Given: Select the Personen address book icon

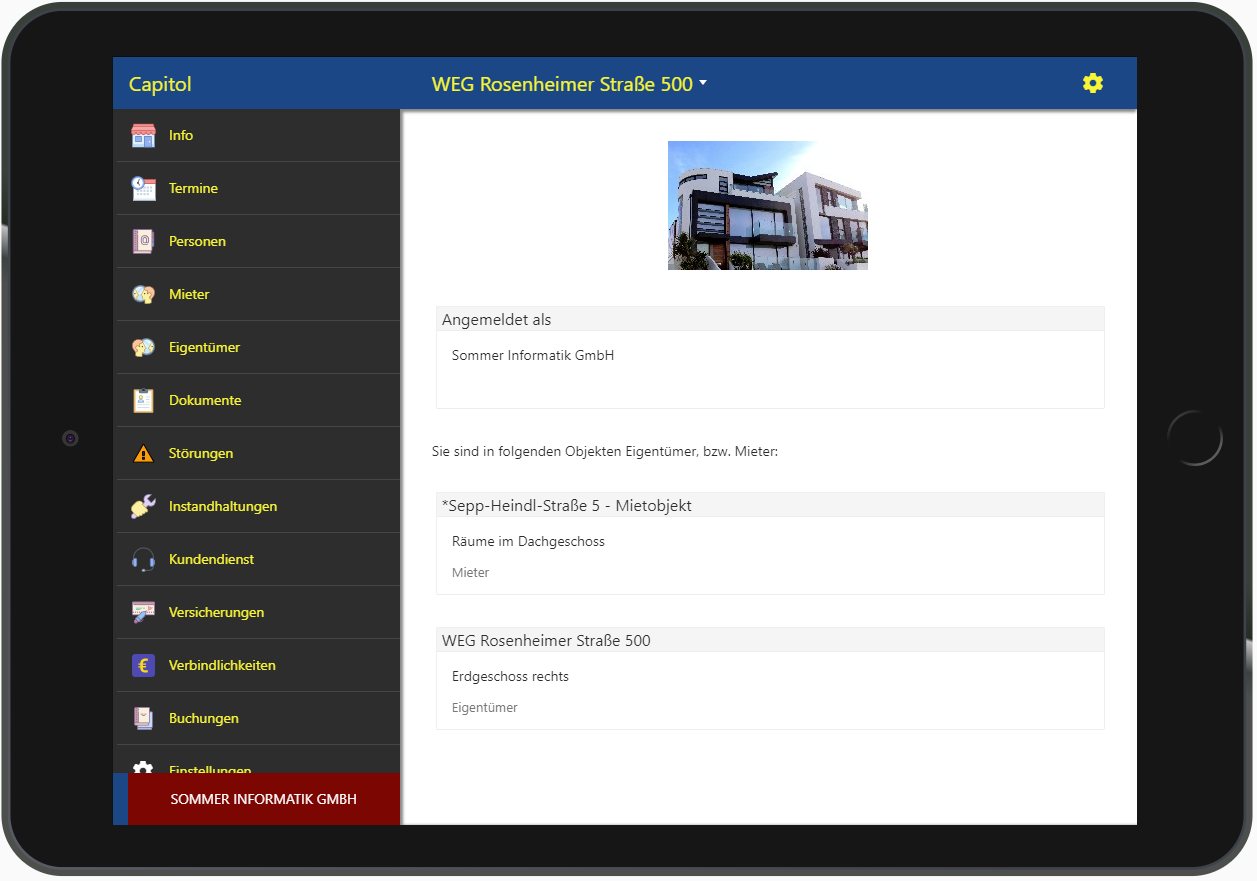Looking at the screenshot, I should tap(143, 242).
